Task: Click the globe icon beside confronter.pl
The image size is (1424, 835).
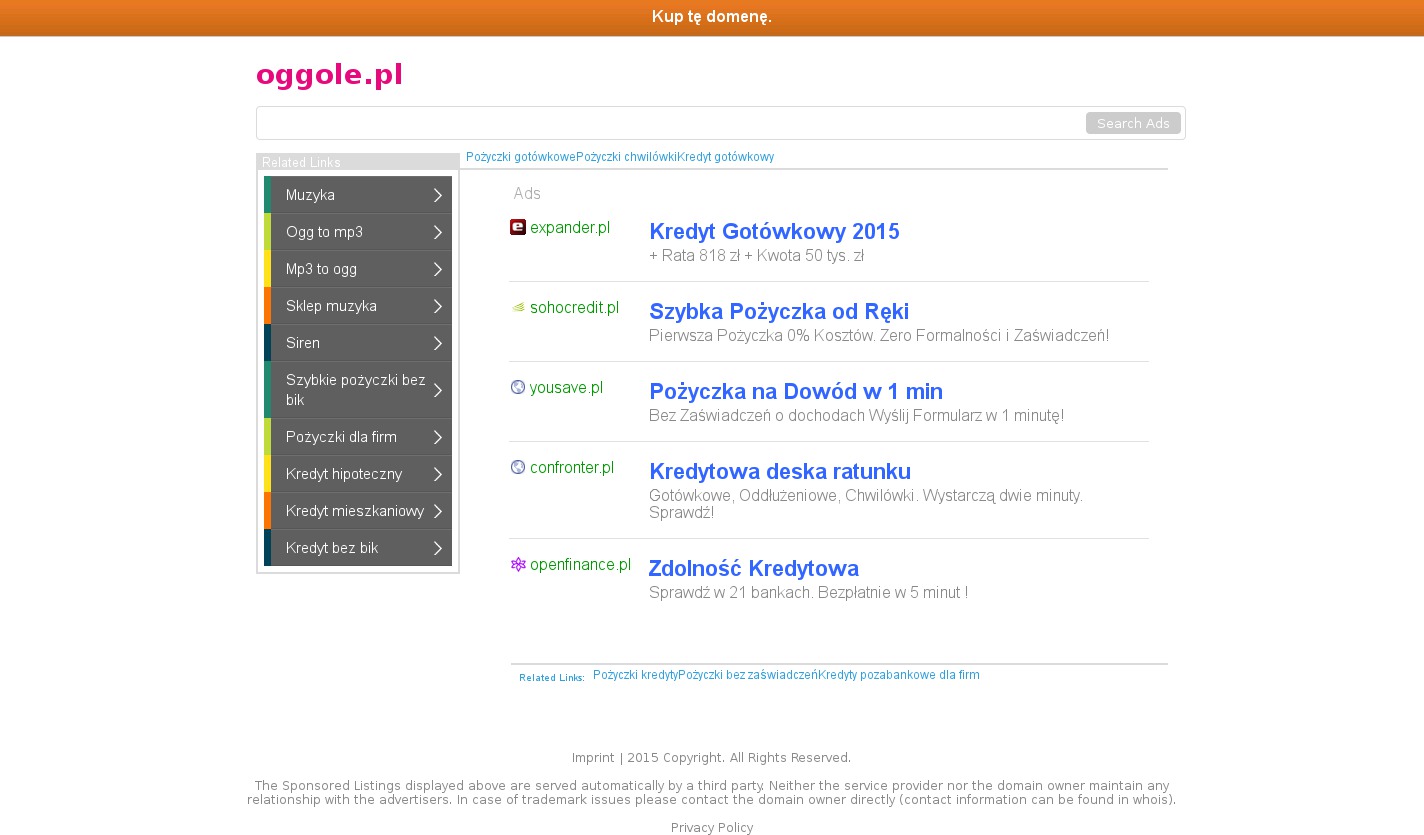Action: coord(518,467)
